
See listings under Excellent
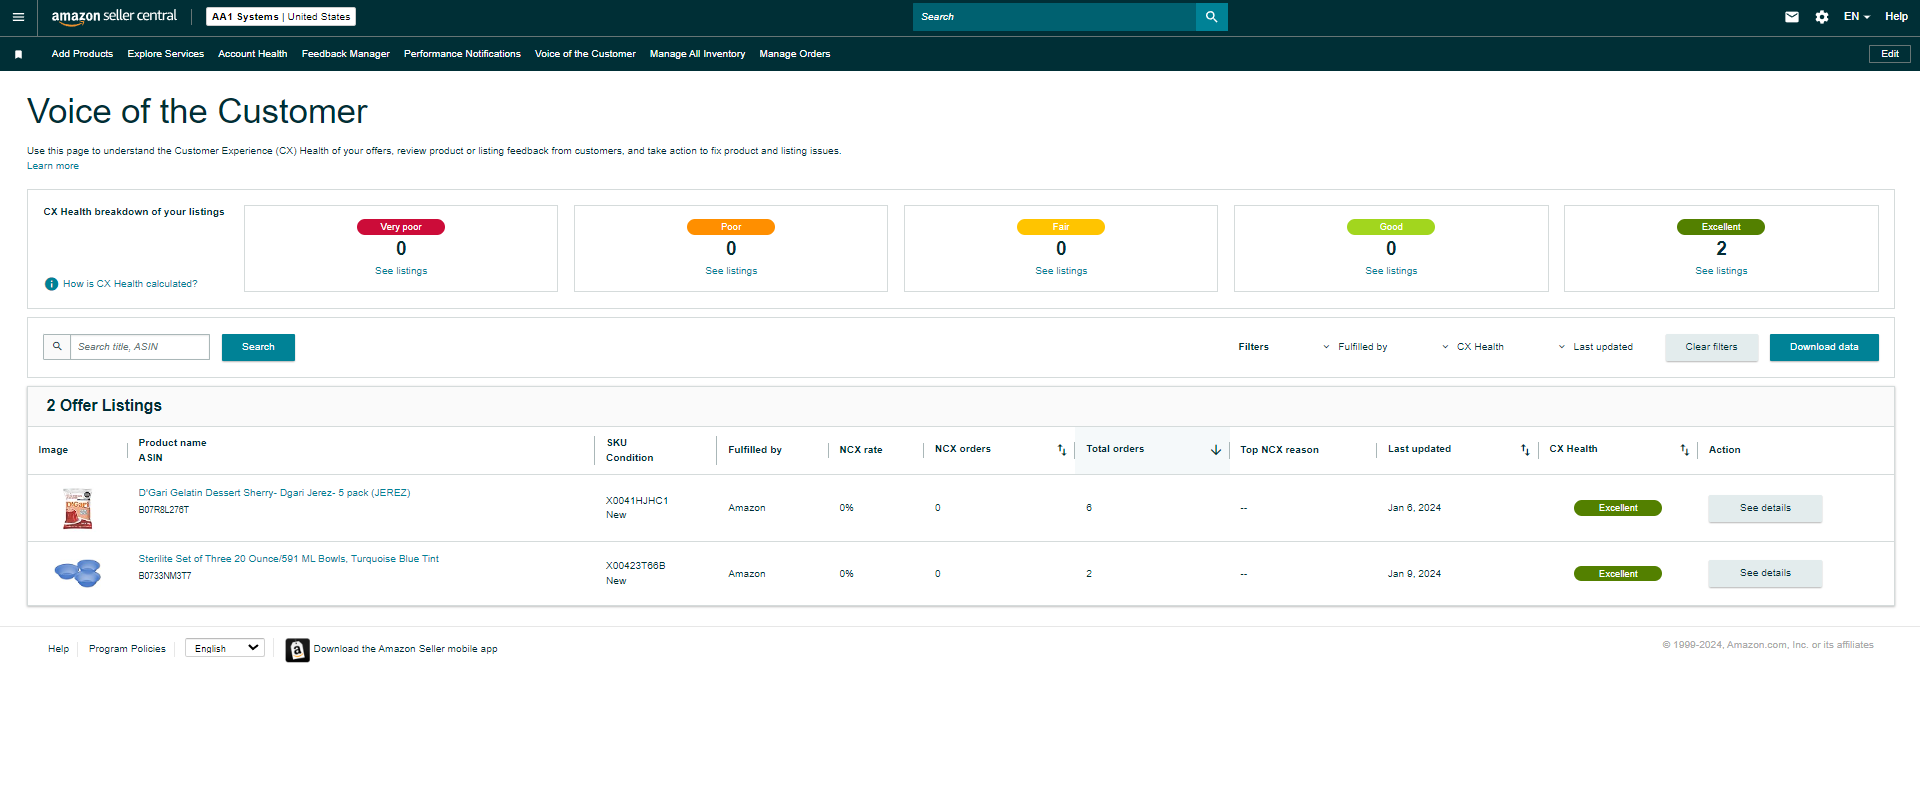pos(1721,271)
